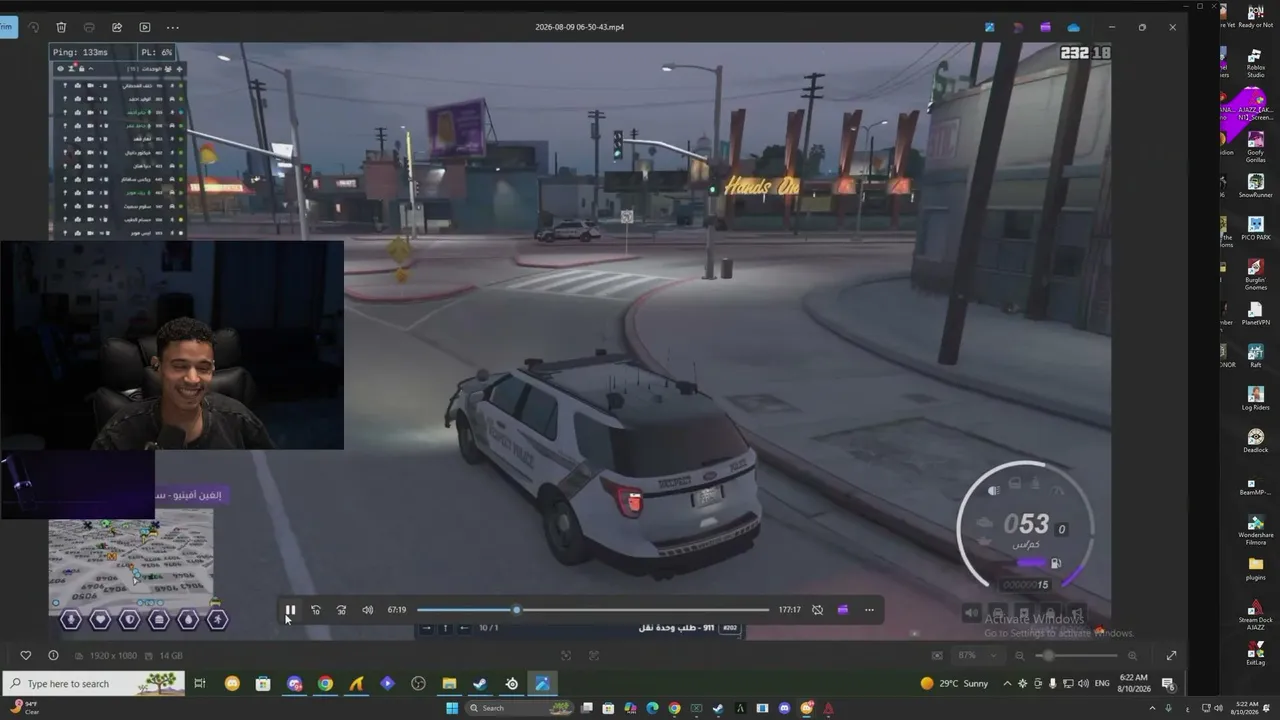1280x720 pixels.
Task: Open Chrome on the inner taskbar
Action: [325, 684]
